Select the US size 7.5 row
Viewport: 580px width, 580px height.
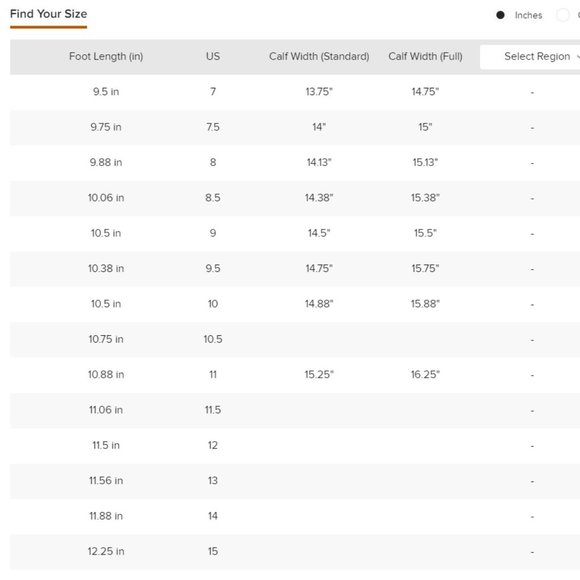tap(295, 127)
